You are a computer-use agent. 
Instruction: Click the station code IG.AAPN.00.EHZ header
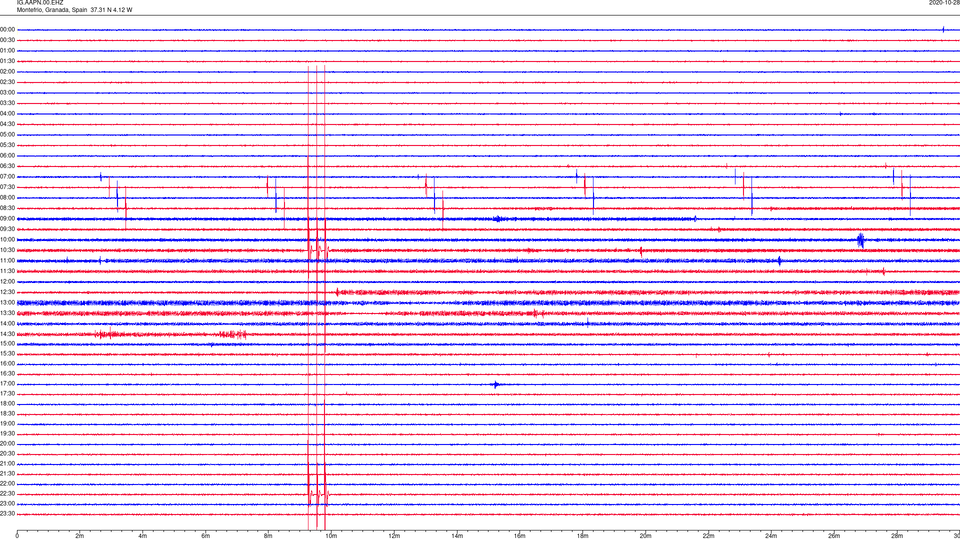[x=40, y=2]
